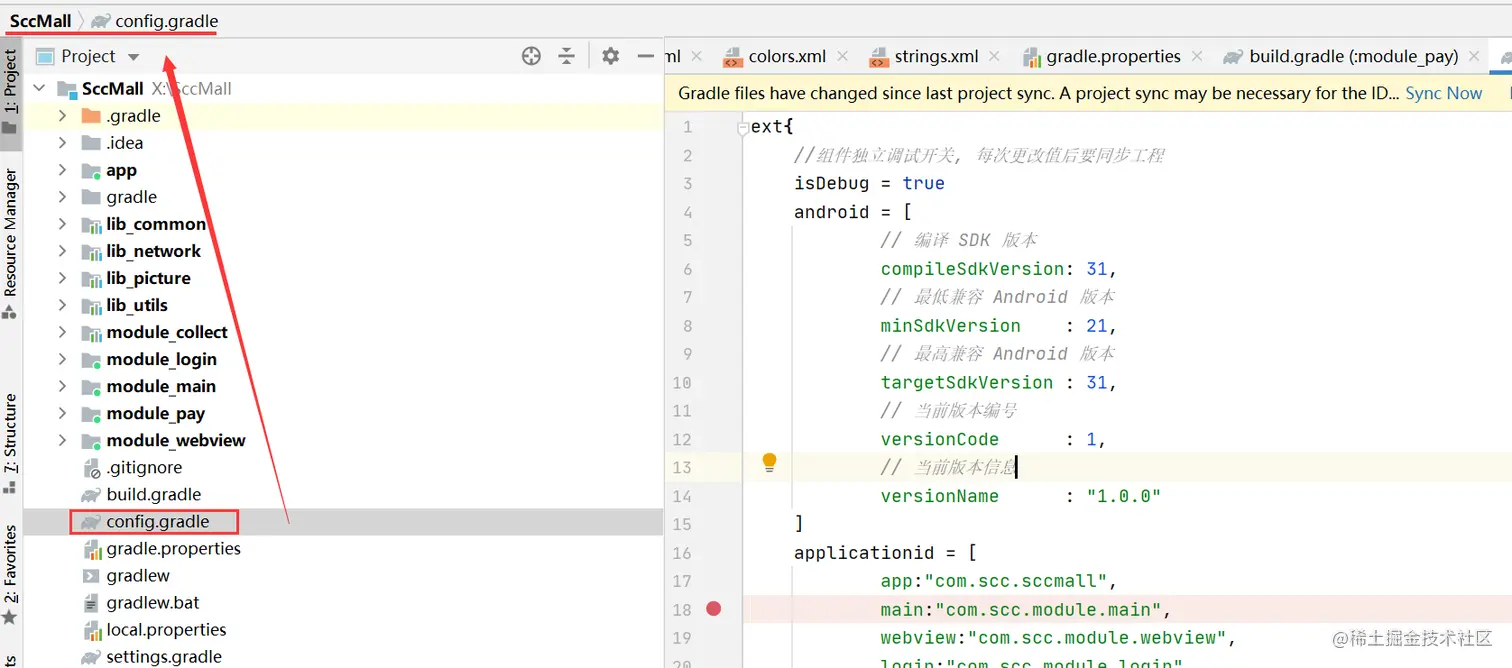The image size is (1512, 668).
Task: Close the colors.xml tab
Action: pyautogui.click(x=843, y=57)
